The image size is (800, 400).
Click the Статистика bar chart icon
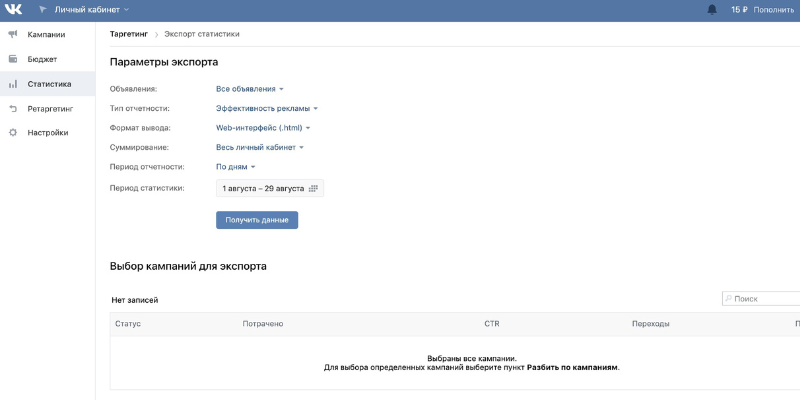pyautogui.click(x=13, y=84)
